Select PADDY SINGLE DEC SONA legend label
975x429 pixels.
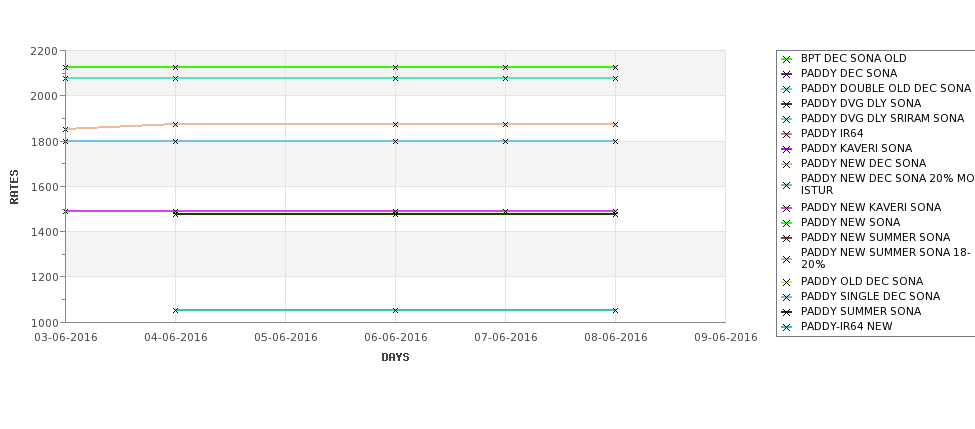[x=871, y=297]
